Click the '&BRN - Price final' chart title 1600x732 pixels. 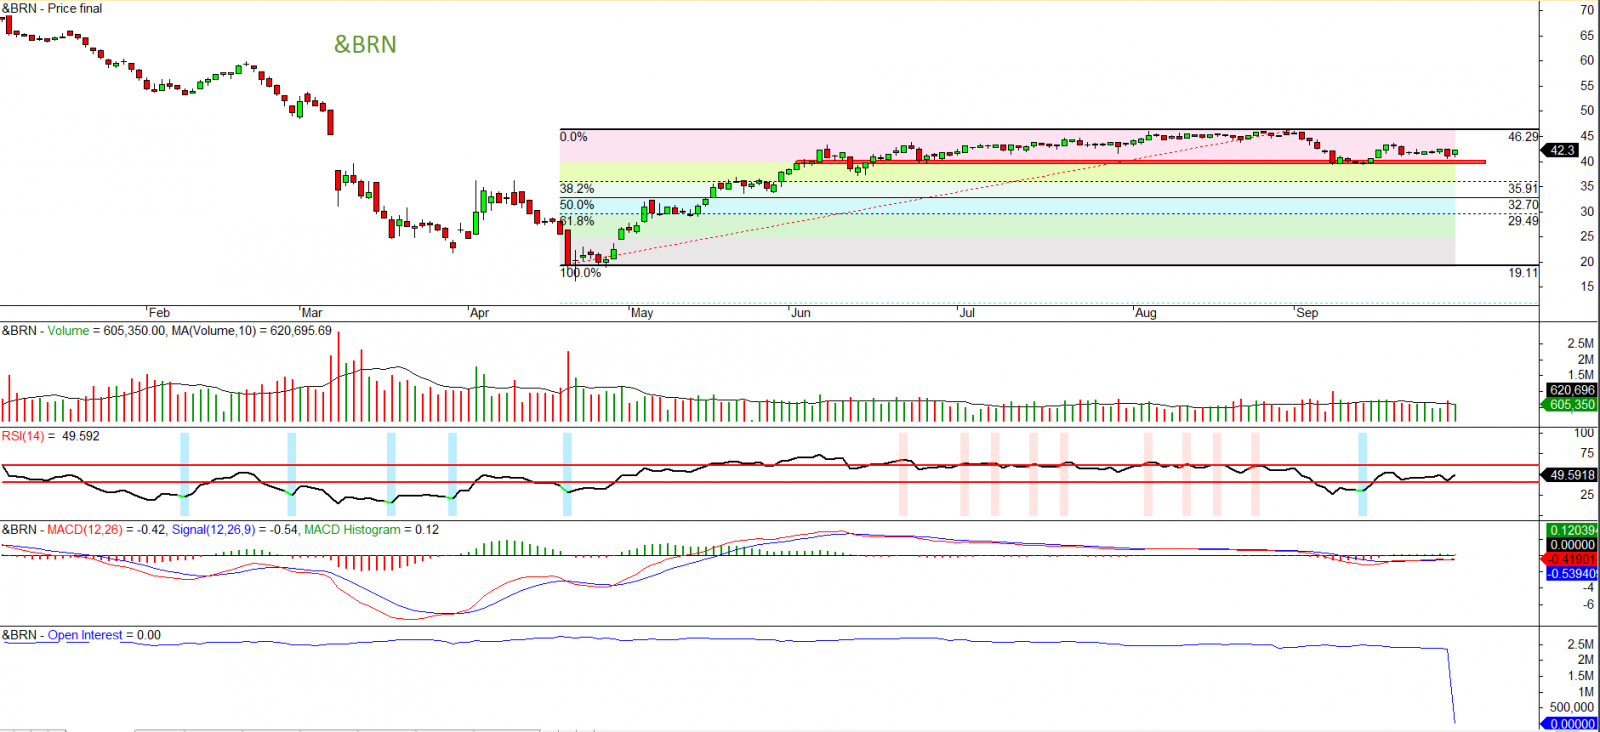[x=52, y=8]
